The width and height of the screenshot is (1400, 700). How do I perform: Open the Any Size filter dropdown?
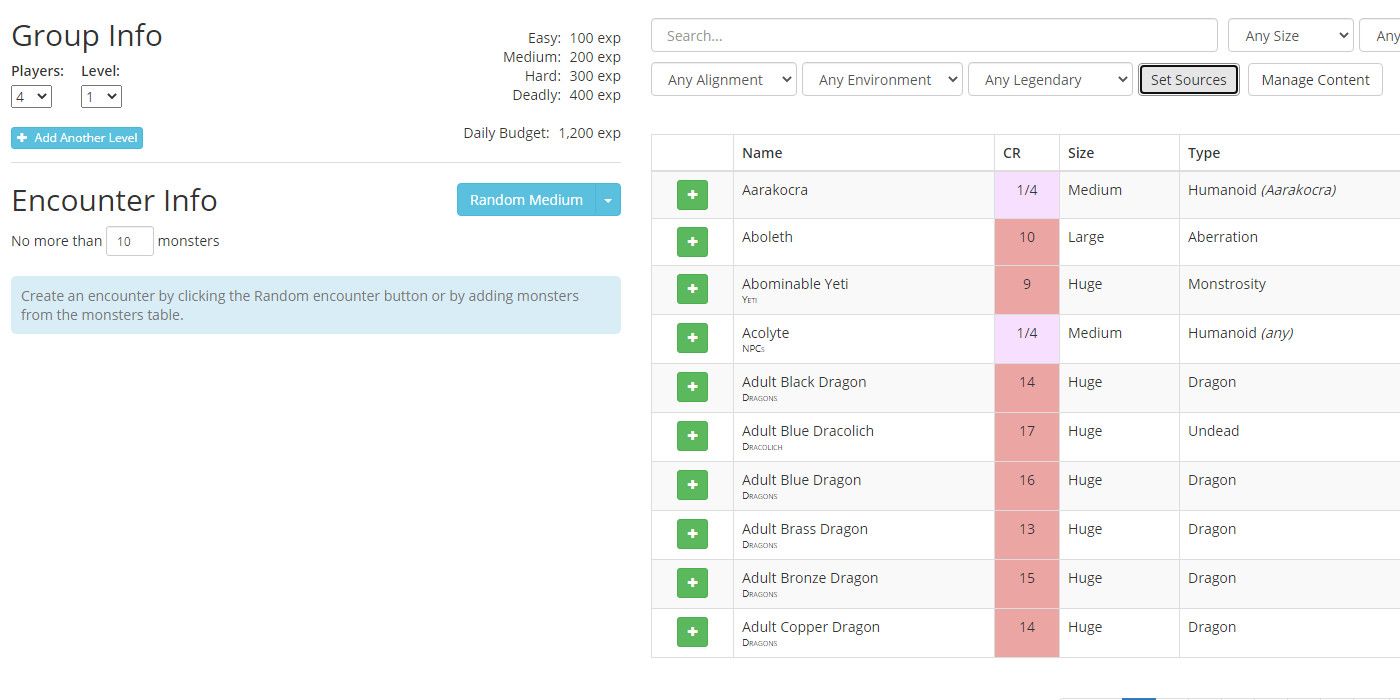pyautogui.click(x=1290, y=36)
